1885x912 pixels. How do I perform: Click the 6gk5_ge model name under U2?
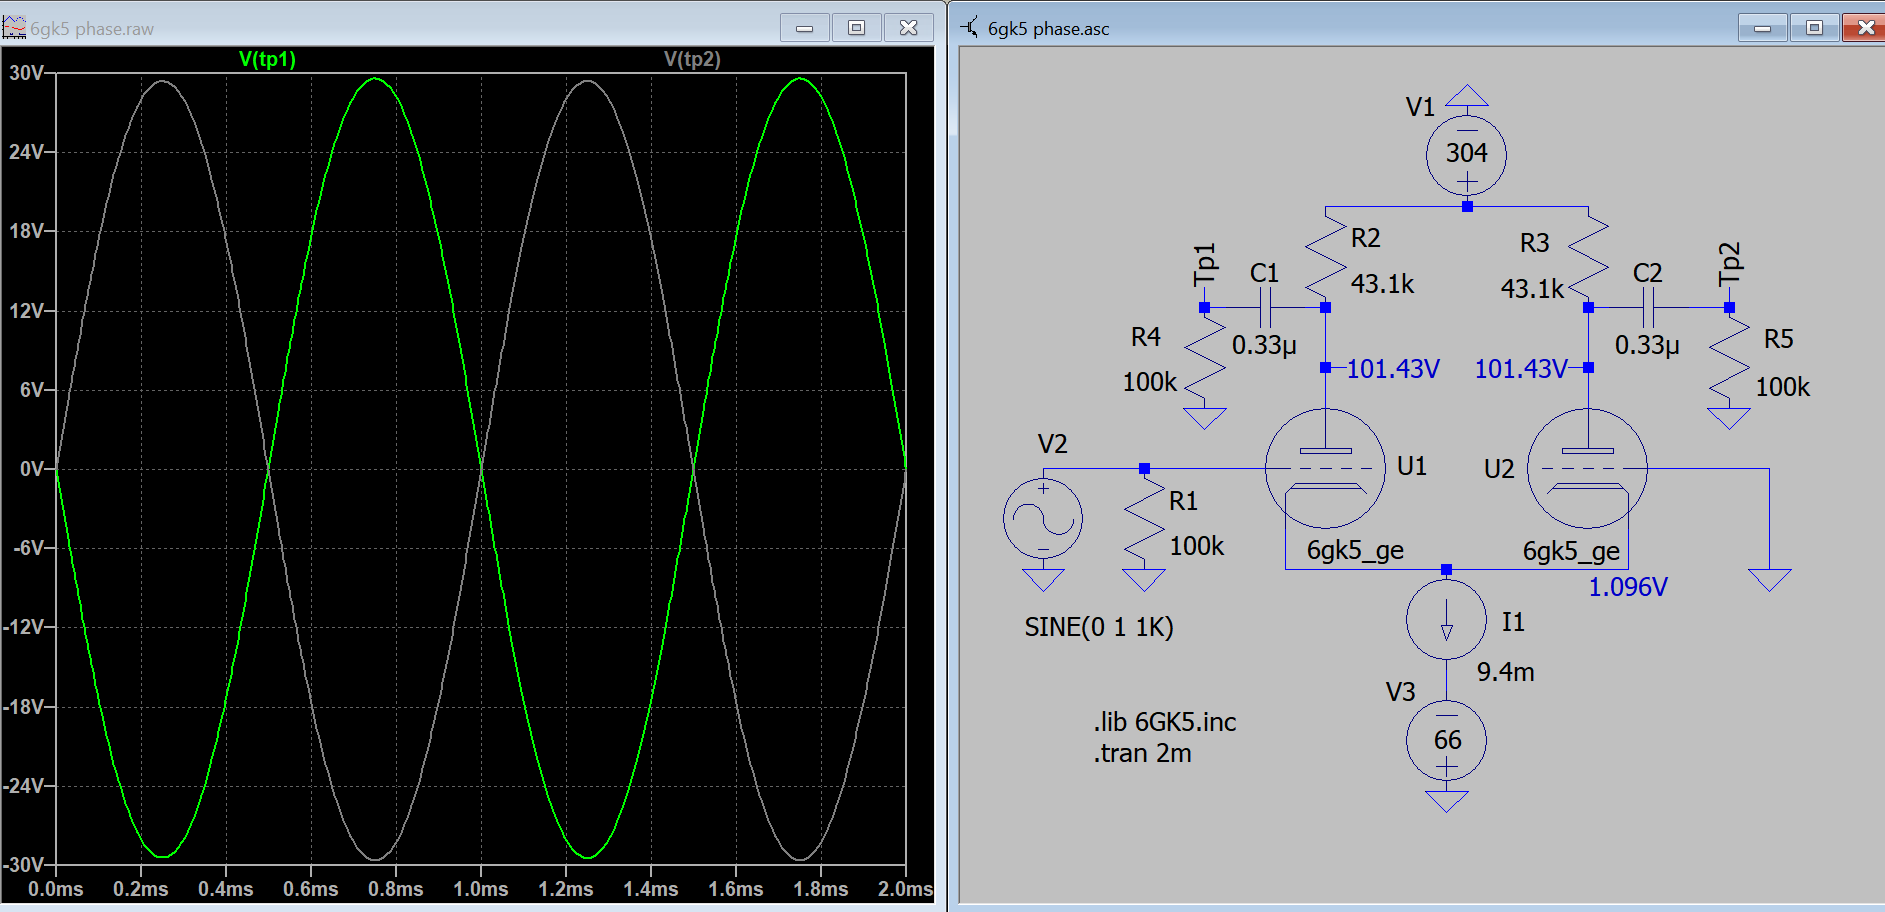pos(1571,552)
